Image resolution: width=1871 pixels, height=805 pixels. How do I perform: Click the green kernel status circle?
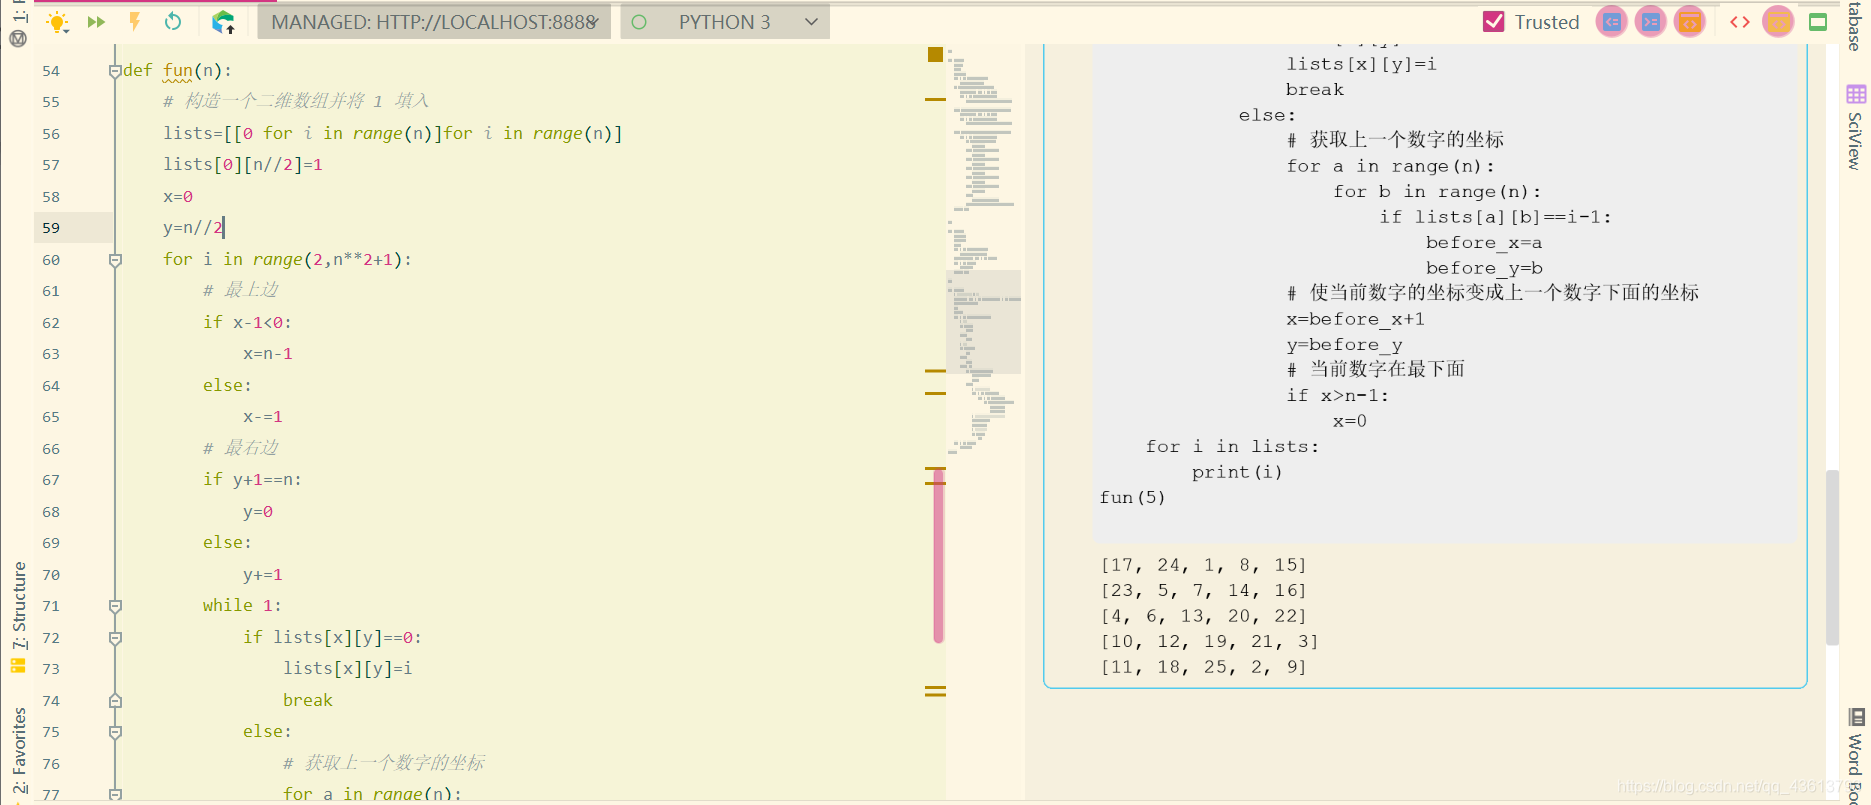639,22
